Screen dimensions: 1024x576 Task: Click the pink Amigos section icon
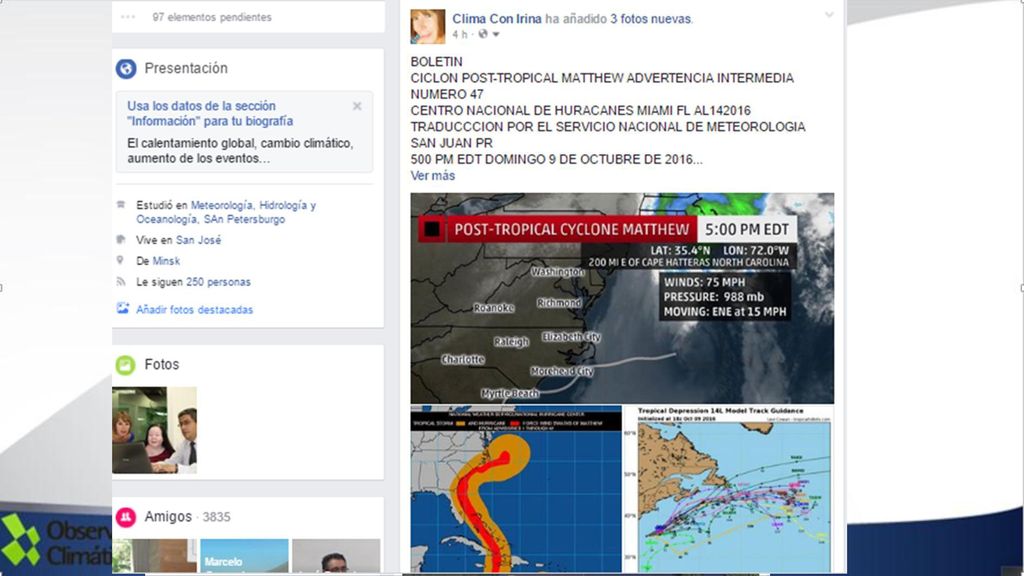125,517
